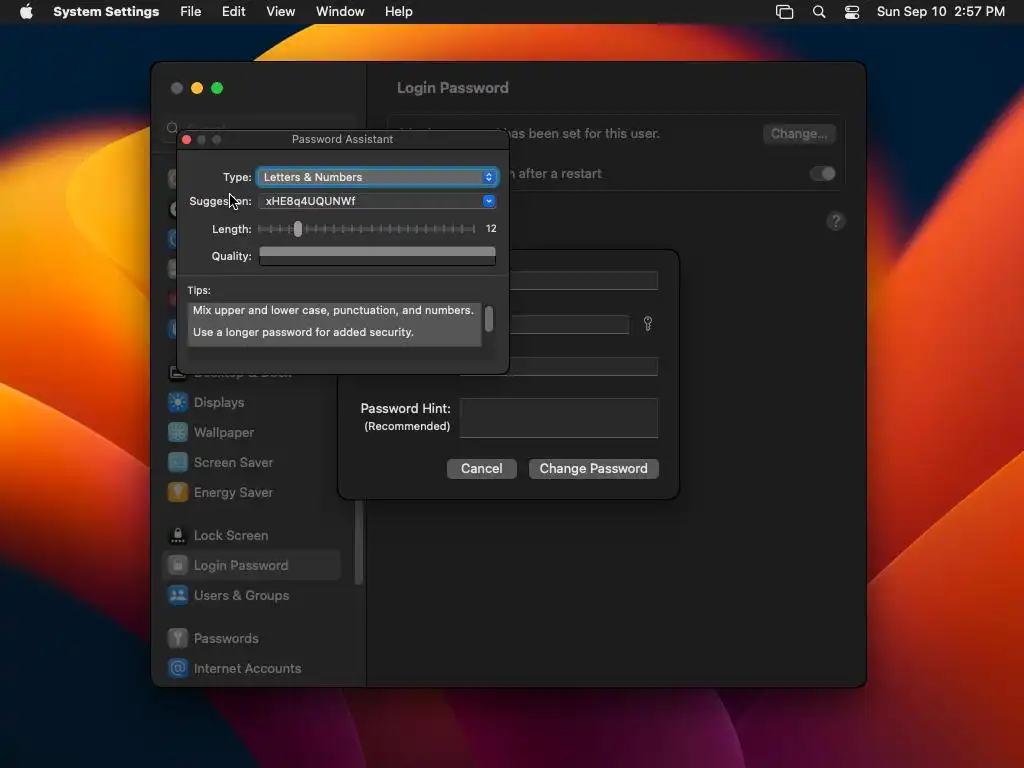1024x768 pixels.
Task: Click the Tips scrollbar in Password Assistant
Action: [x=488, y=319]
